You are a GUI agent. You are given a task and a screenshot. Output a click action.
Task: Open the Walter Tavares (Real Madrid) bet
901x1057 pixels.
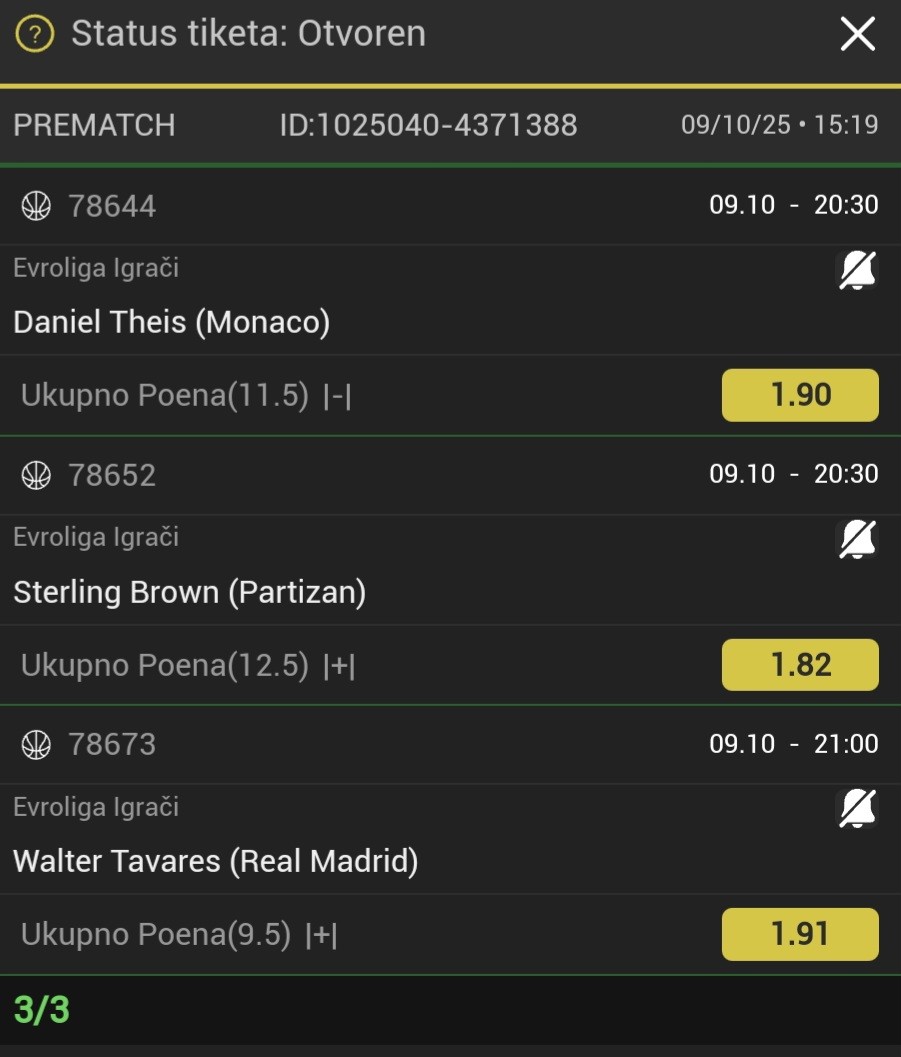pyautogui.click(x=216, y=861)
